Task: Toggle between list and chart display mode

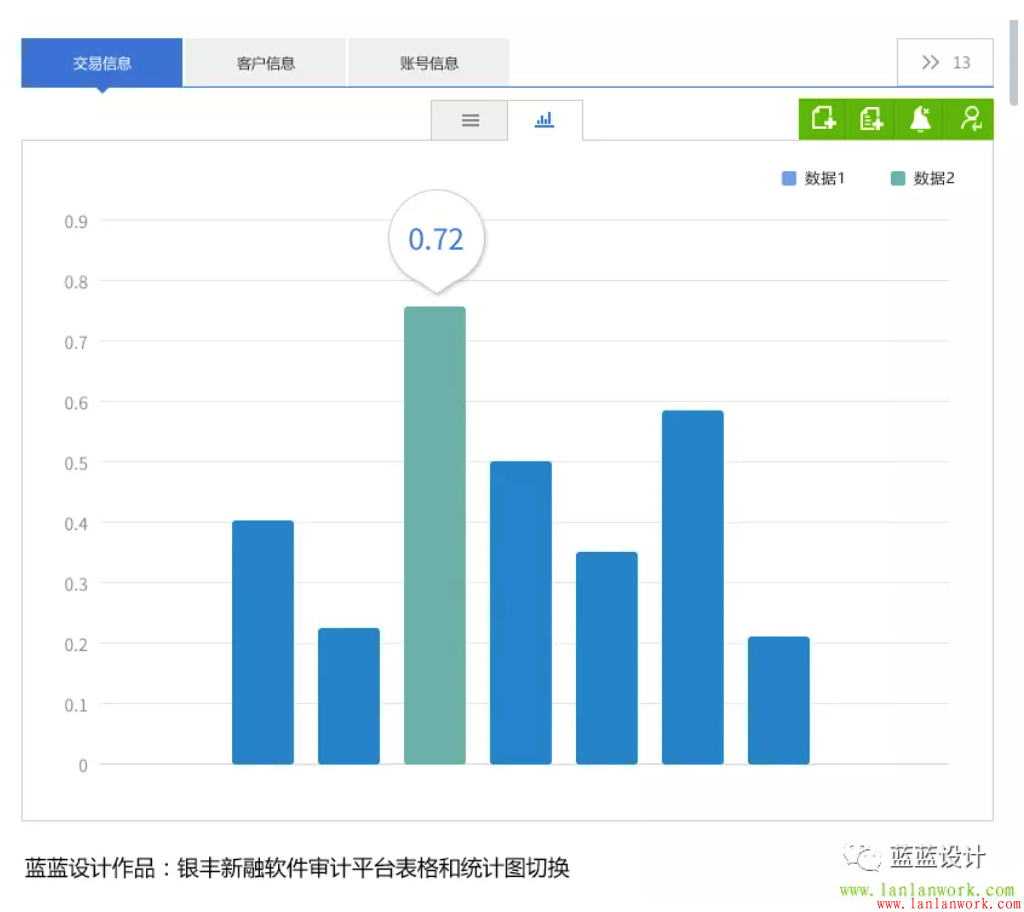Action: (469, 119)
